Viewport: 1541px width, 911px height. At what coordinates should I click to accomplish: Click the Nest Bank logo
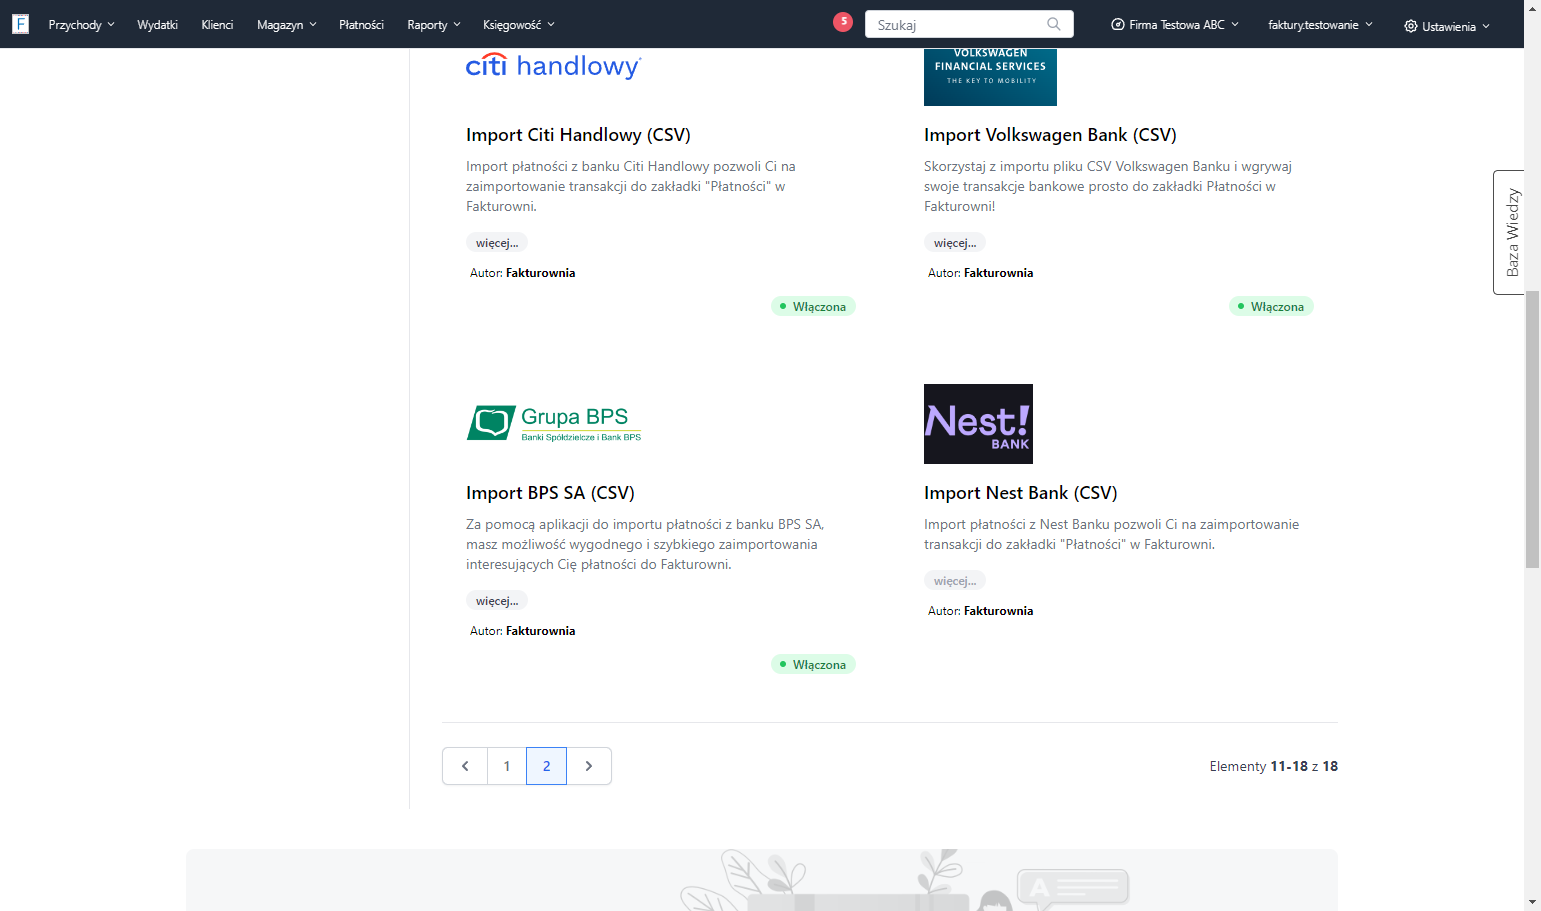pos(978,424)
